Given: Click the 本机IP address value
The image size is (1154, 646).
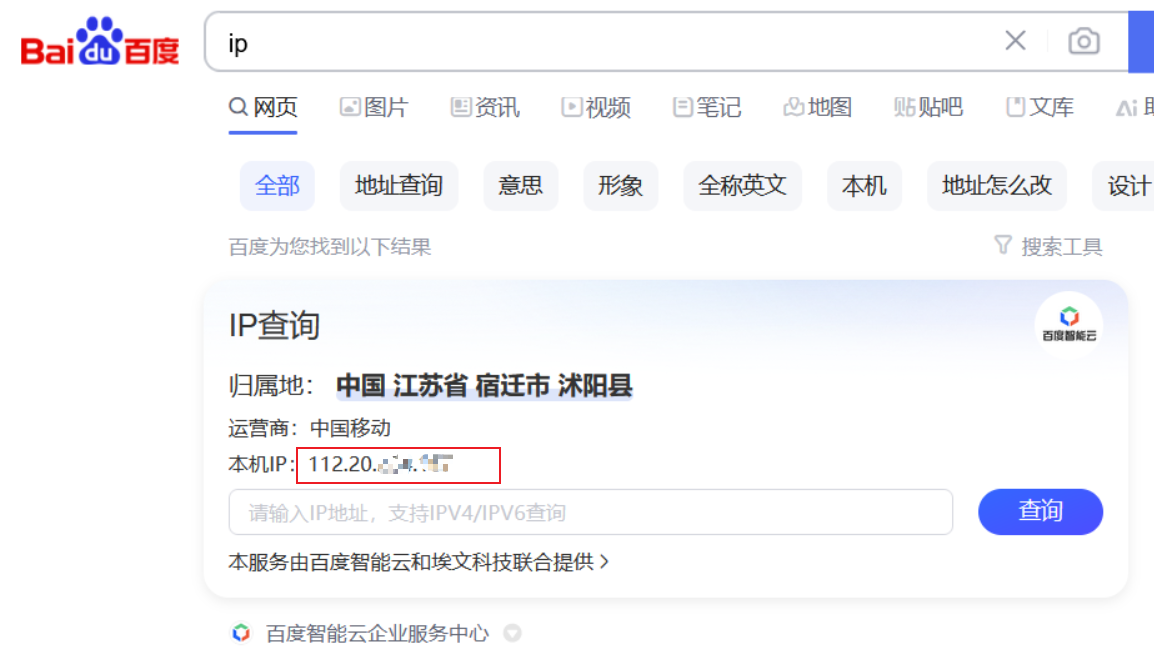Looking at the screenshot, I should pyautogui.click(x=380, y=464).
